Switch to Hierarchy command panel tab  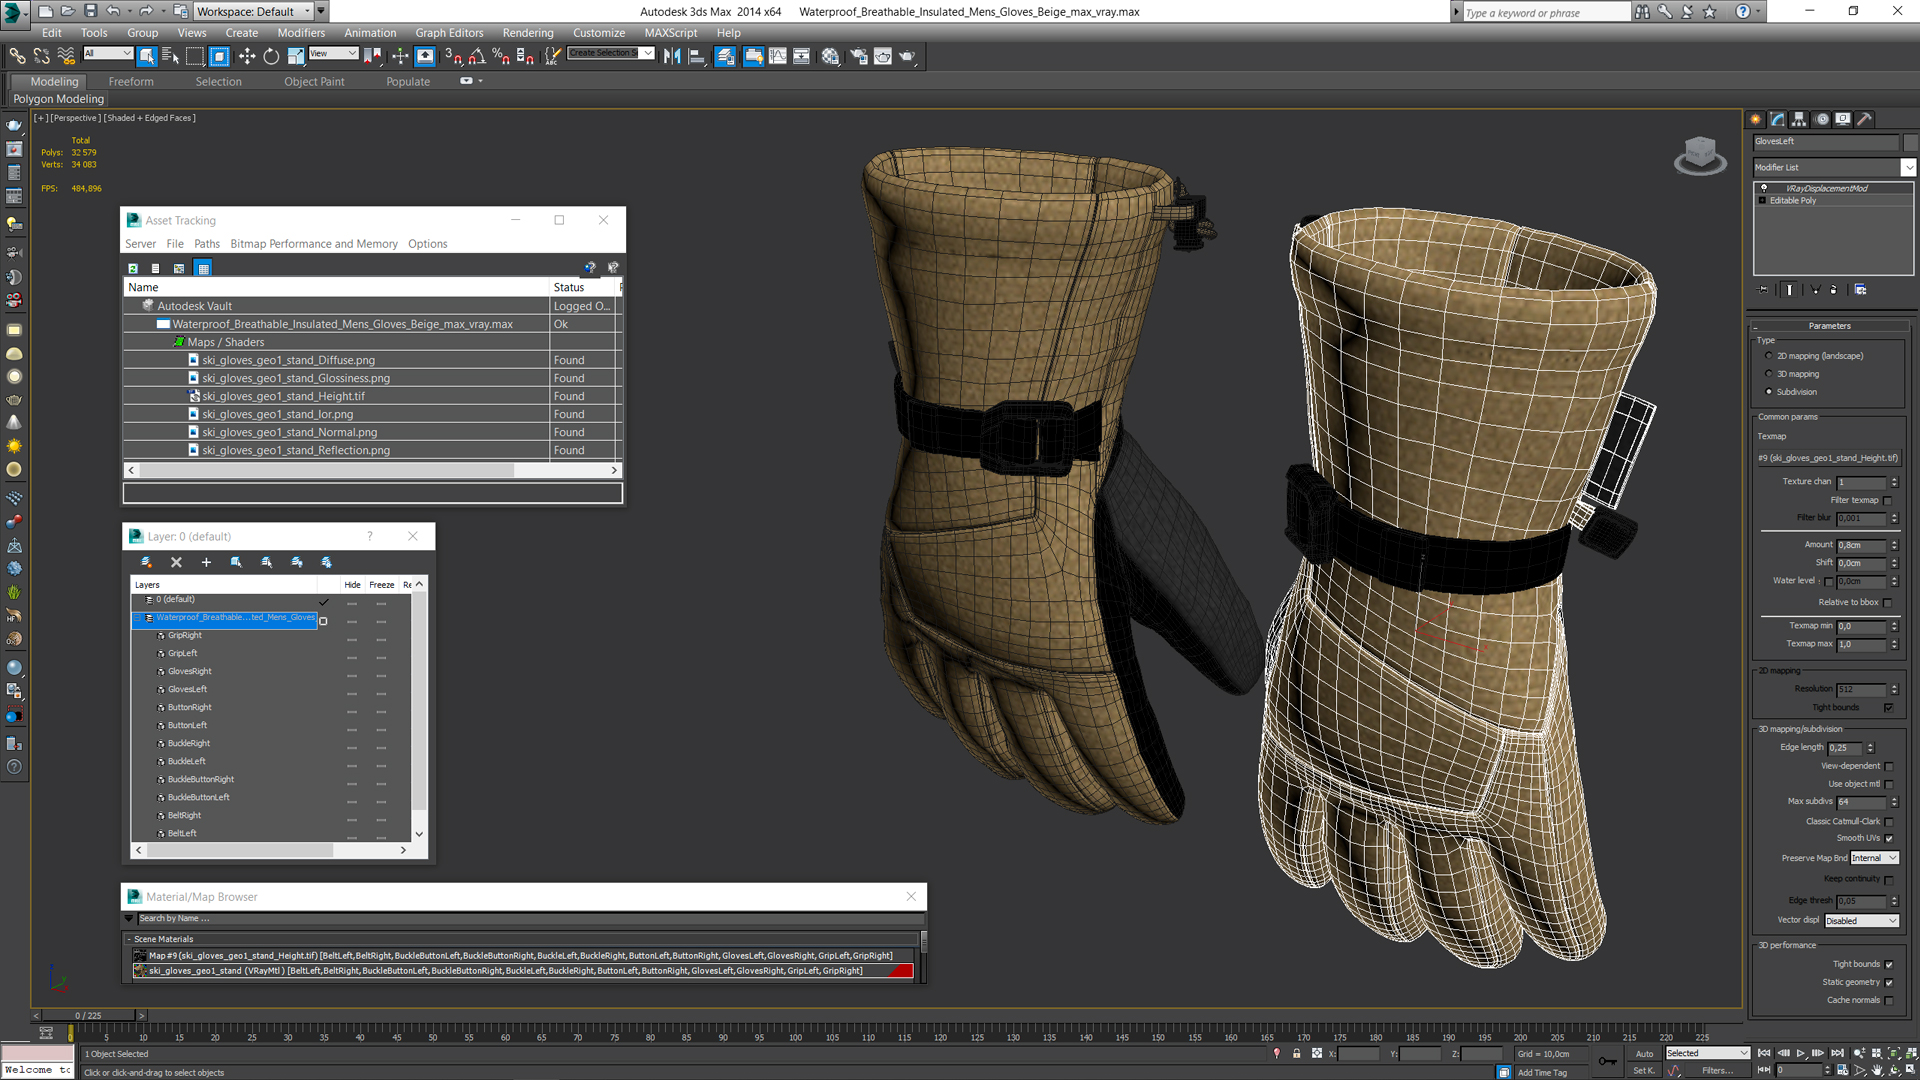click(x=1799, y=119)
